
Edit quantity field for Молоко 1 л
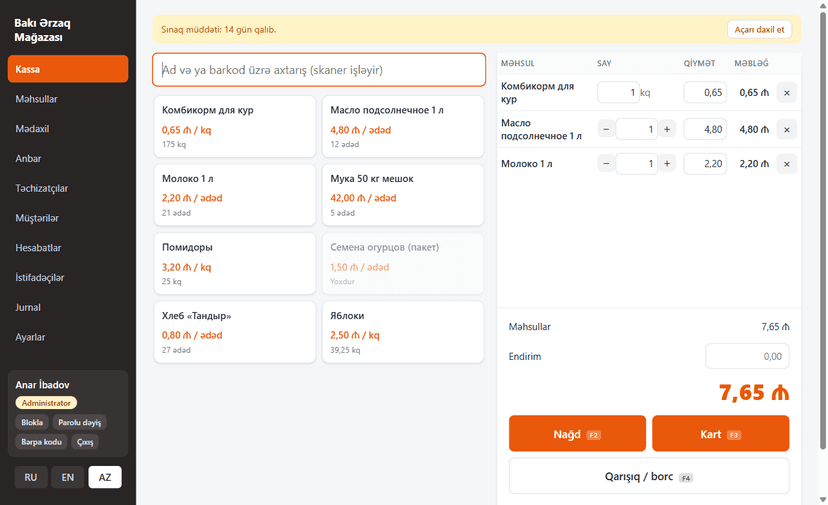(636, 164)
